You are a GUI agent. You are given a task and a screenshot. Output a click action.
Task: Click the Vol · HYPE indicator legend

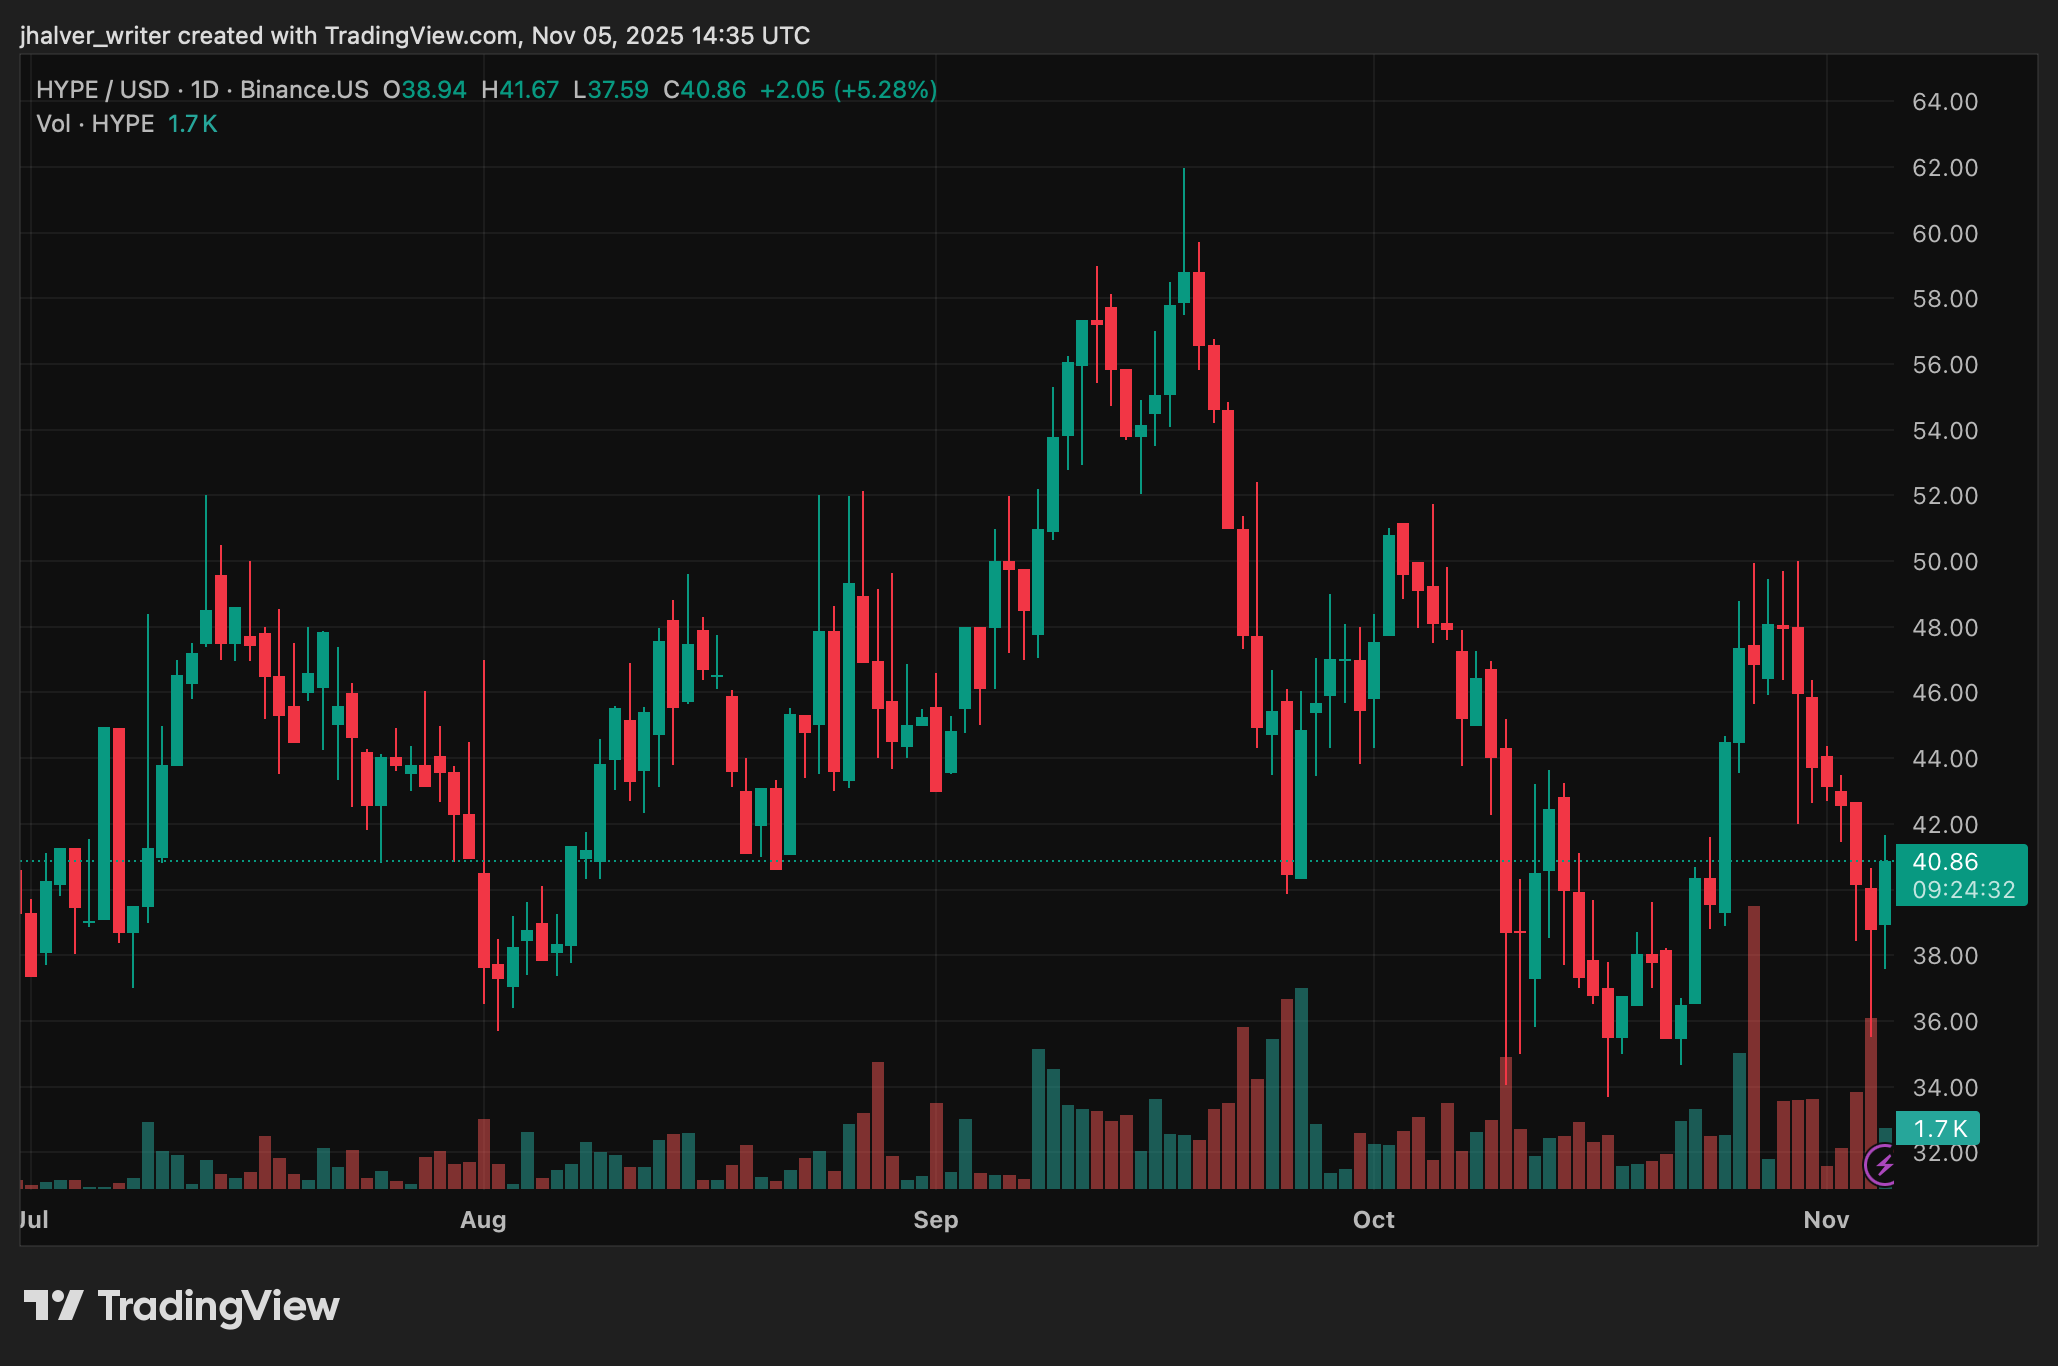pyautogui.click(x=95, y=124)
